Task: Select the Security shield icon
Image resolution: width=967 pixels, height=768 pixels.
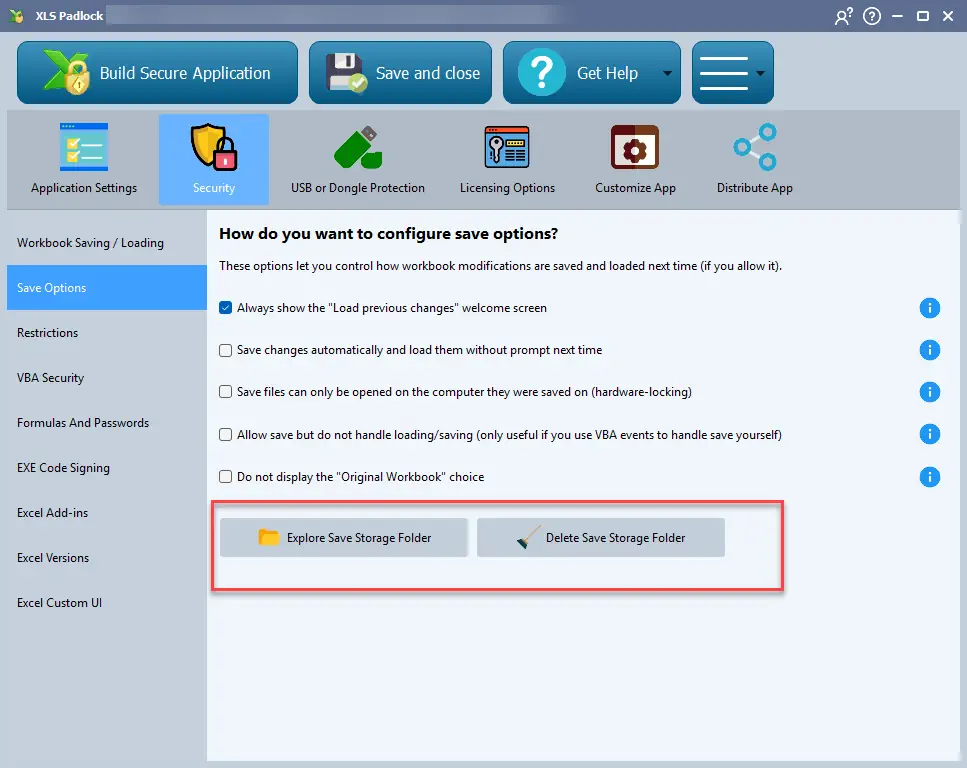Action: [x=213, y=148]
